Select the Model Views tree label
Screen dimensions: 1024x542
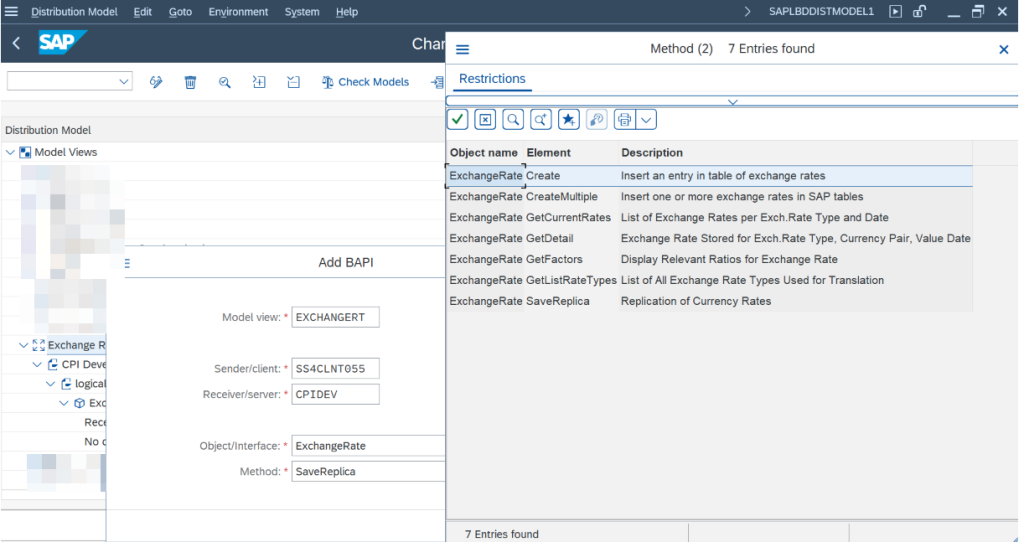coord(65,152)
